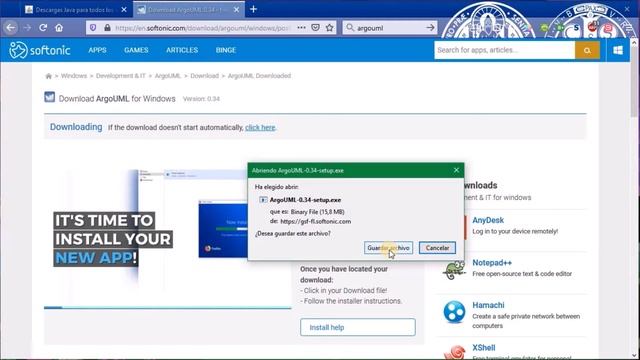Submit the argouml search with arrow icon
This screenshot has height=360, width=640.
430,28
